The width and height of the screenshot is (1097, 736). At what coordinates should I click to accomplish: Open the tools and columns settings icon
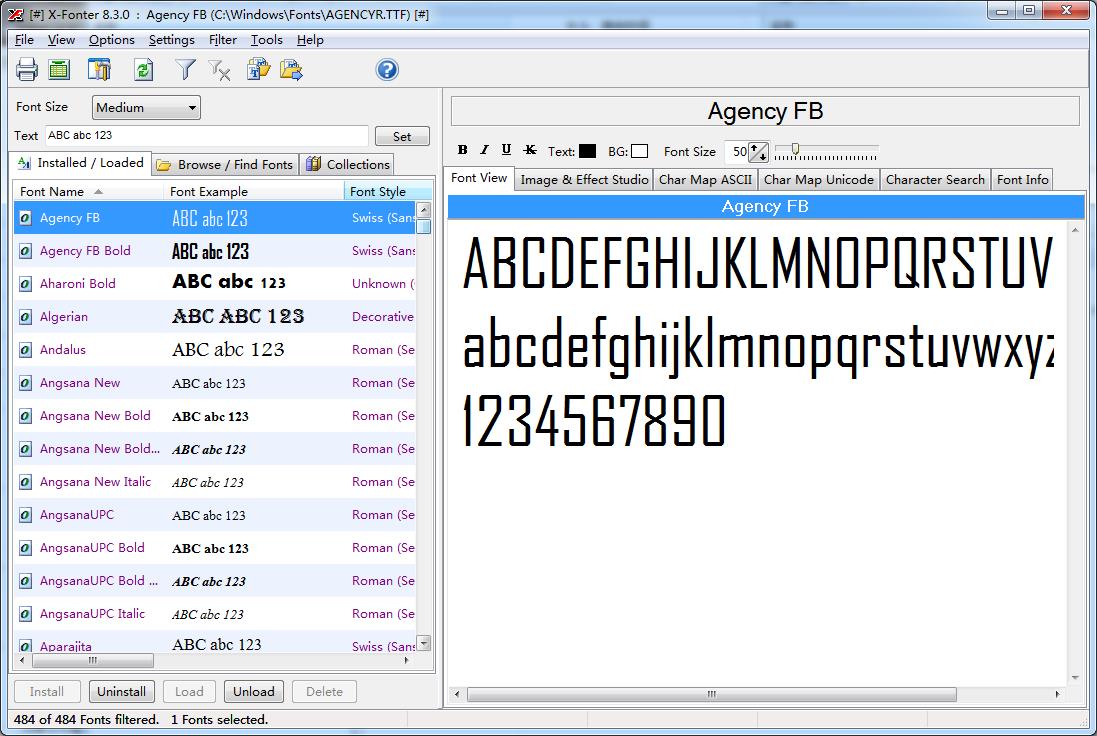(99, 69)
